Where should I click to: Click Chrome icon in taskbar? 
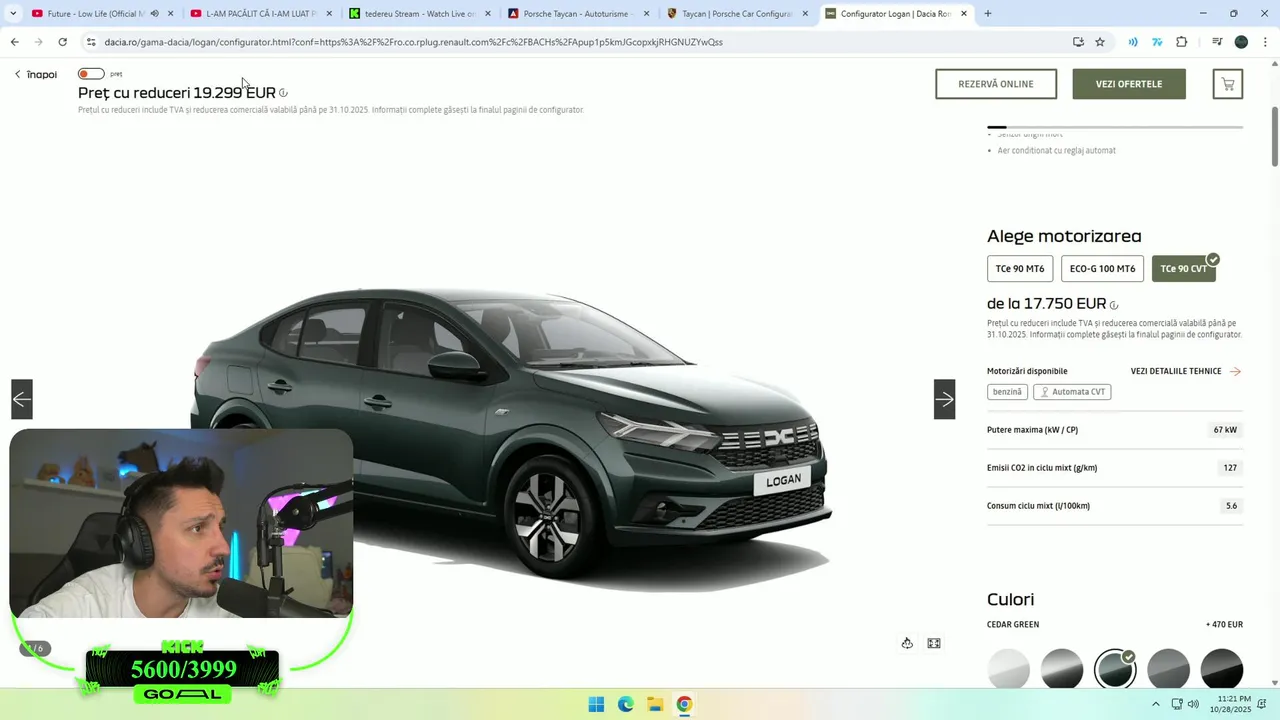click(x=684, y=704)
